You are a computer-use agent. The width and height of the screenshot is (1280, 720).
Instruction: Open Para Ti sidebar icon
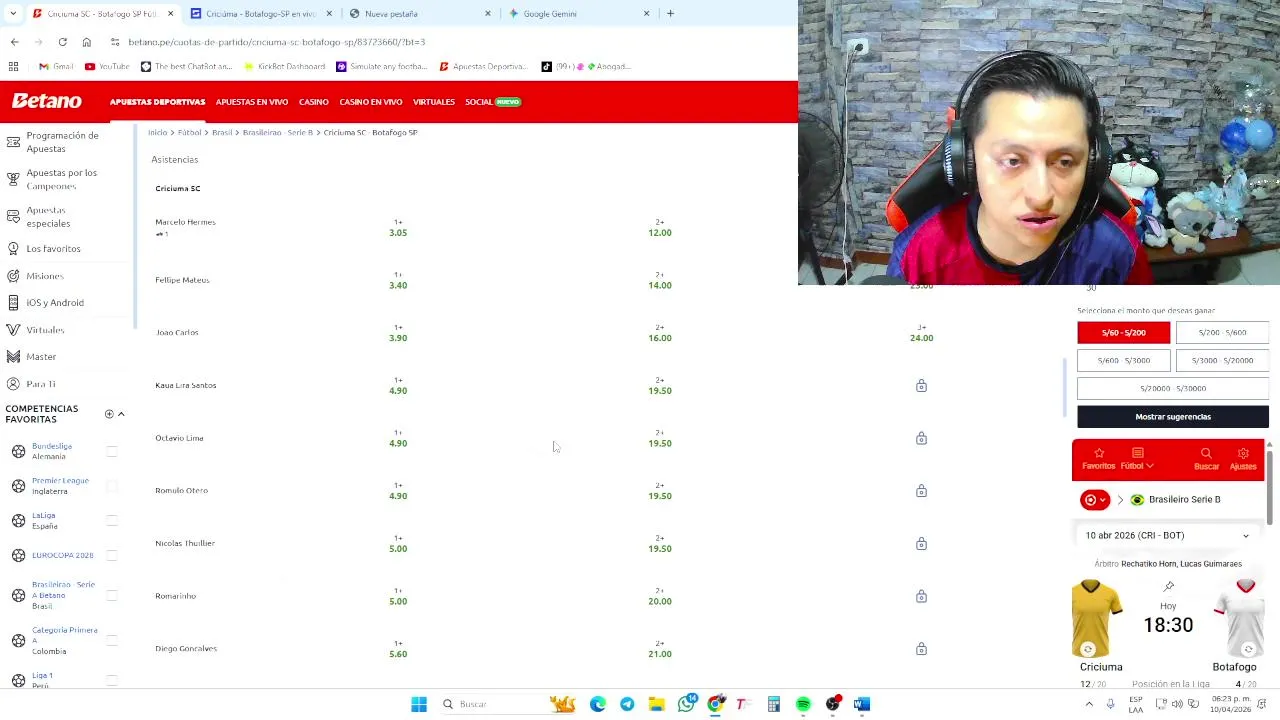coord(13,384)
